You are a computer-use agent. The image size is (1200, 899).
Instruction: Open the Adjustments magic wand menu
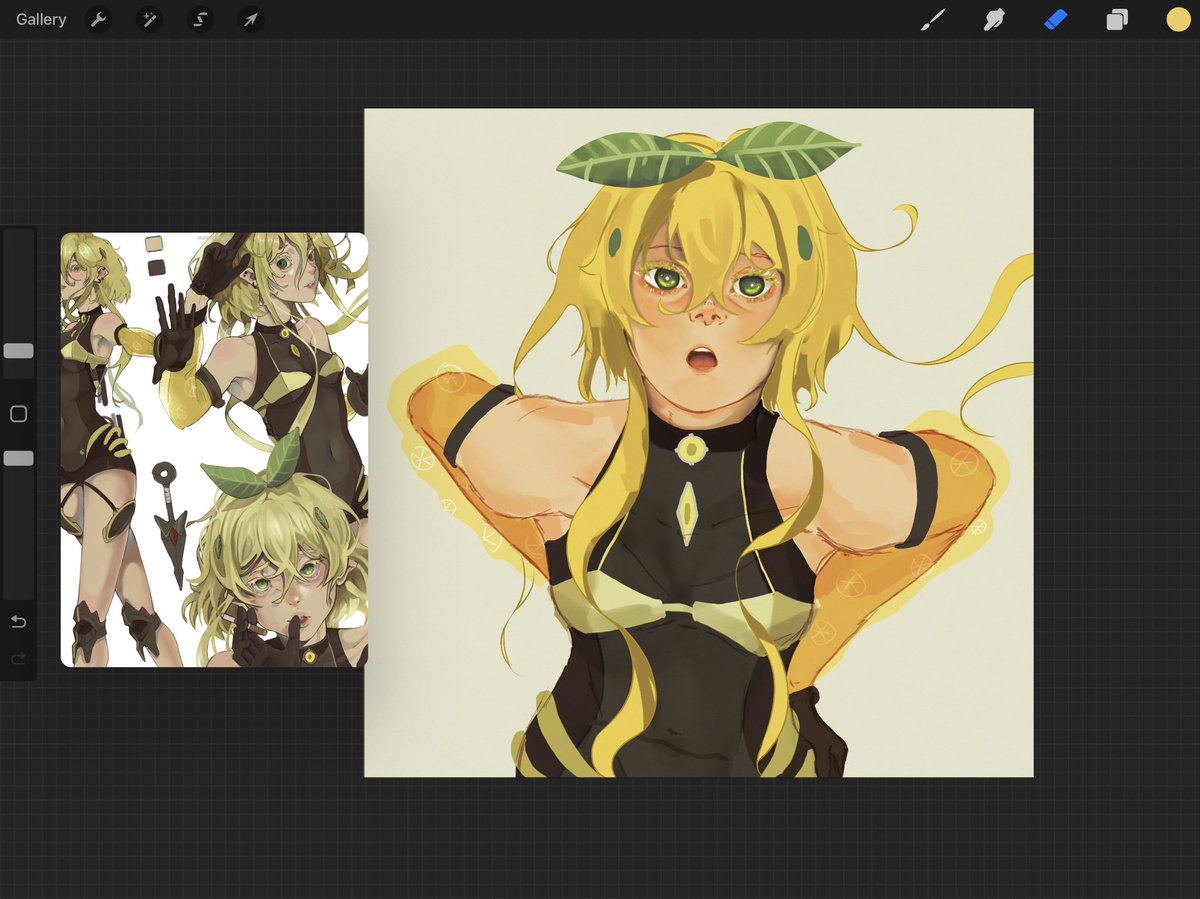coord(149,19)
